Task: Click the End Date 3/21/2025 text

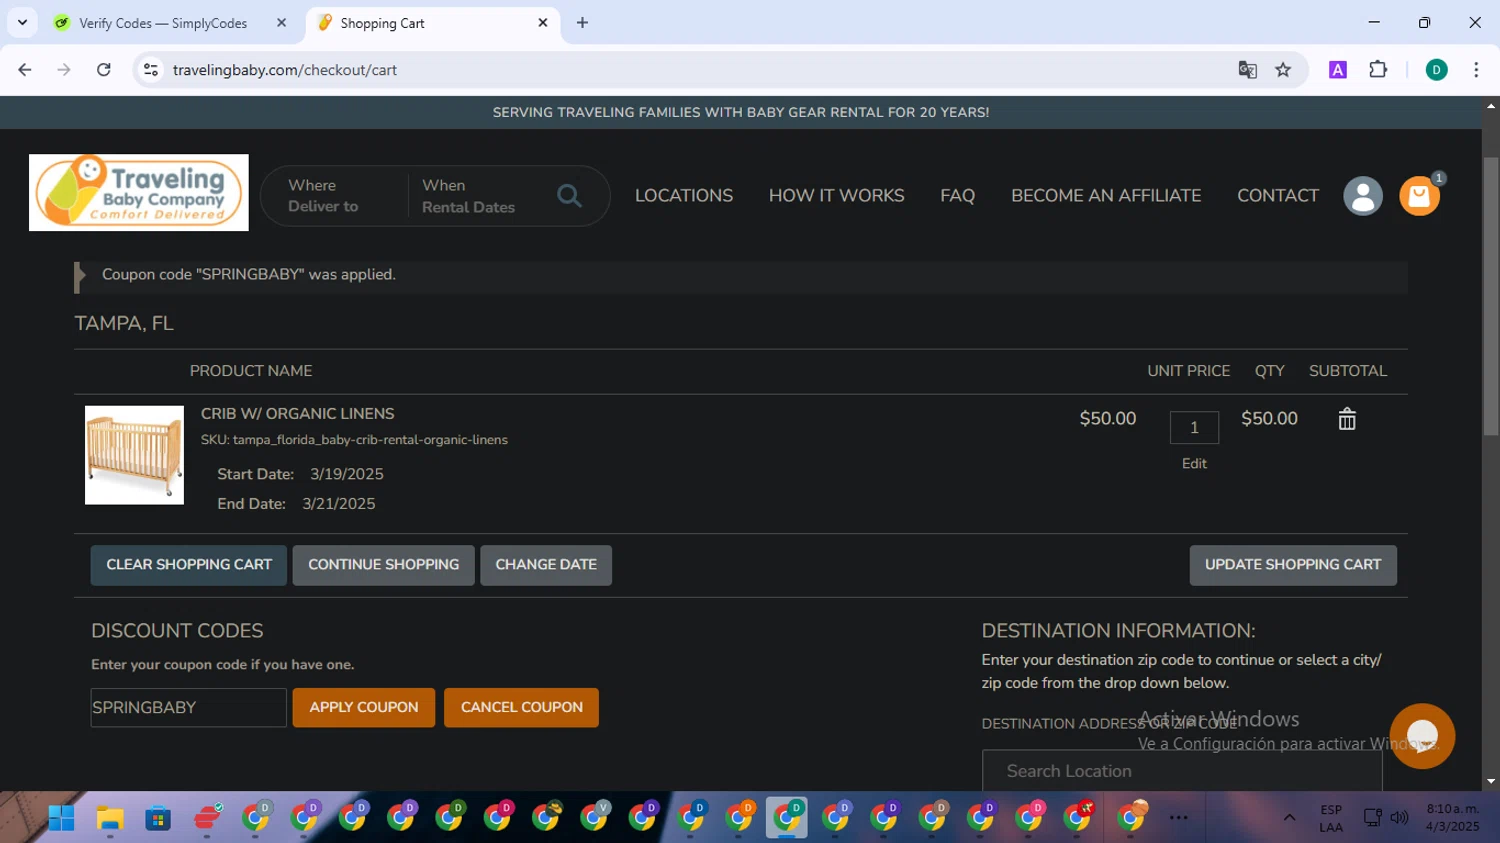Action: pos(297,504)
